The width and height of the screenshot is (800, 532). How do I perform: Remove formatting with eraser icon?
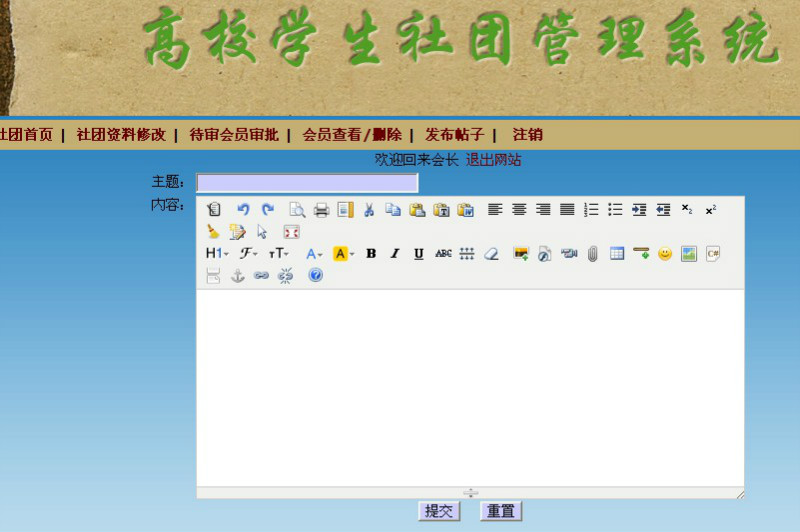[491, 254]
